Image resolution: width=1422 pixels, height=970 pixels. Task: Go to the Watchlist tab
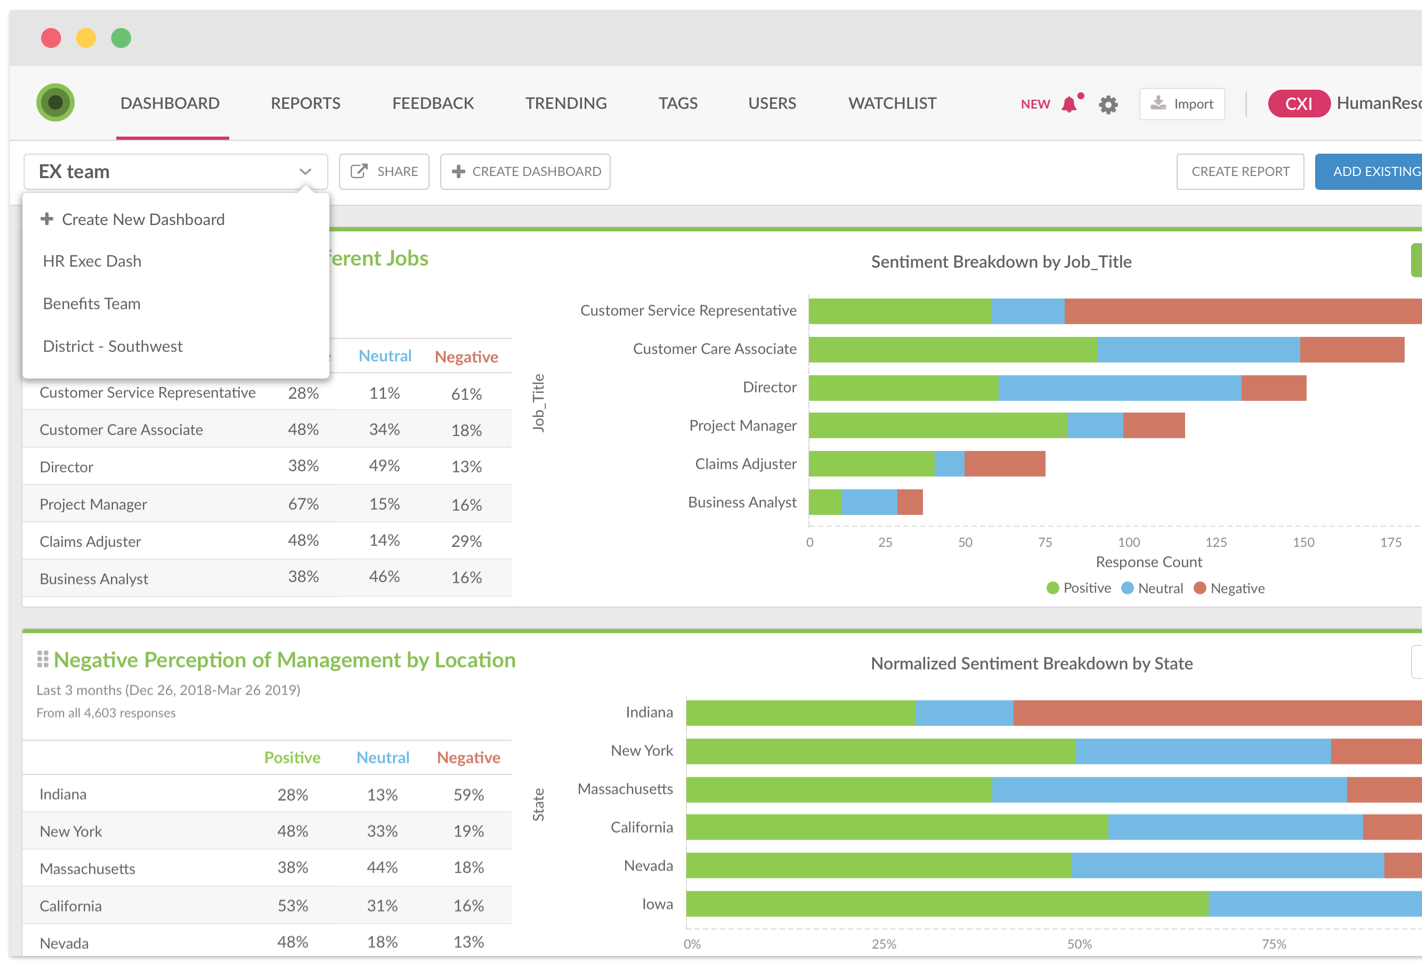892,103
